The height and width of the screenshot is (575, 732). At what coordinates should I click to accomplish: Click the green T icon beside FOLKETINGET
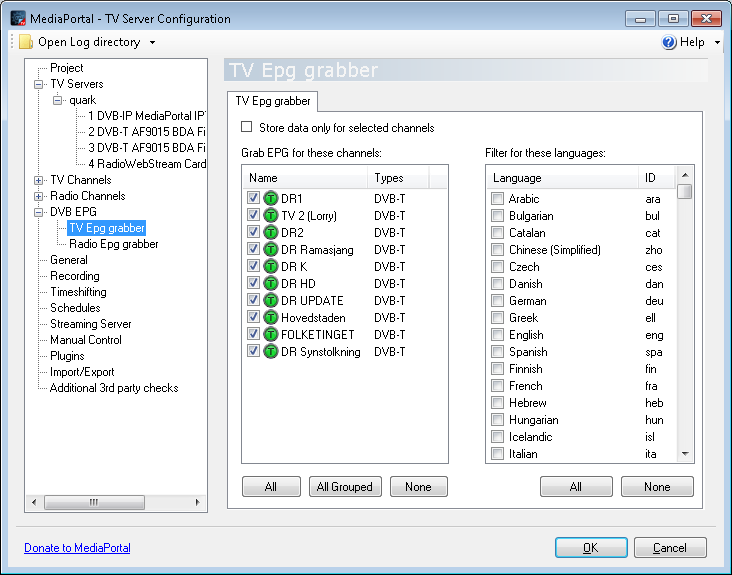point(270,334)
